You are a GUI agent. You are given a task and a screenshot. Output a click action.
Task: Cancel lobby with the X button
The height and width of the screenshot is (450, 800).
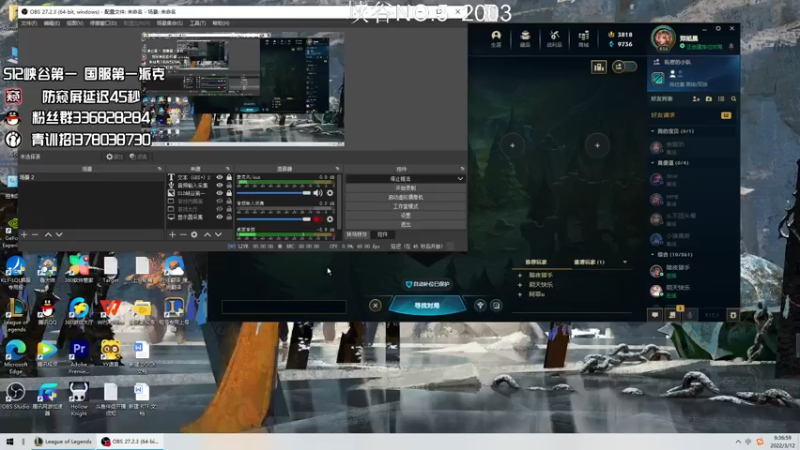click(x=376, y=306)
